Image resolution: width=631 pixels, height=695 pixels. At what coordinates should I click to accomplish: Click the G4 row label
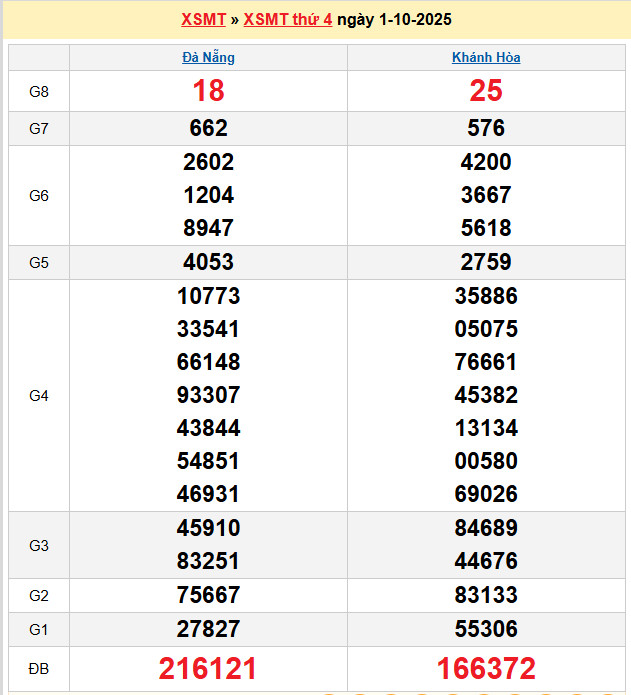point(39,395)
